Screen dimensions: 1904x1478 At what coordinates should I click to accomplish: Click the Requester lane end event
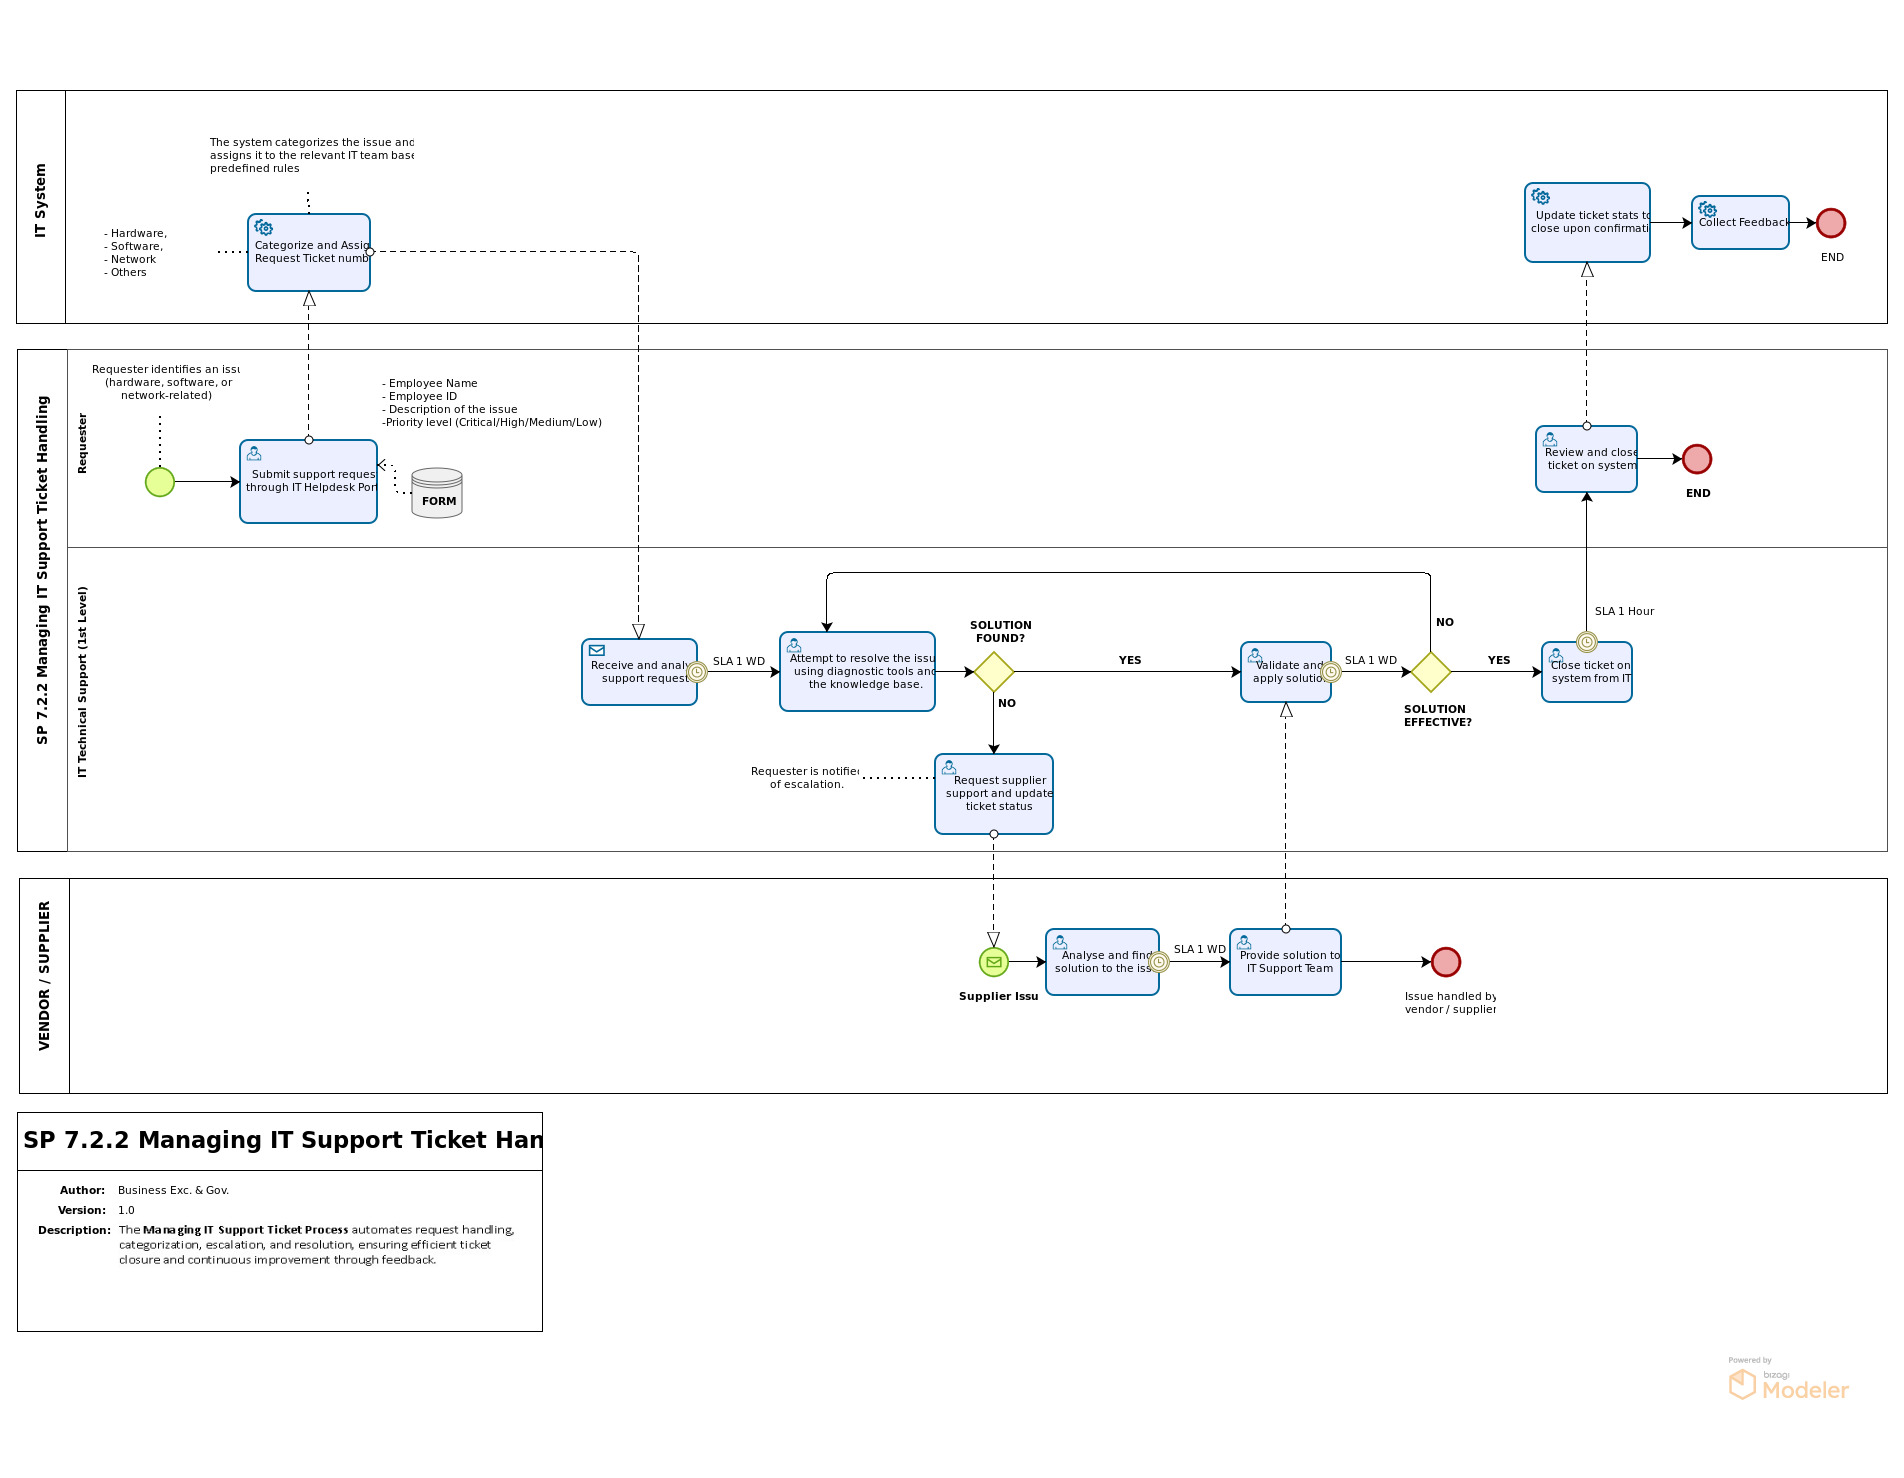pyautogui.click(x=1696, y=459)
